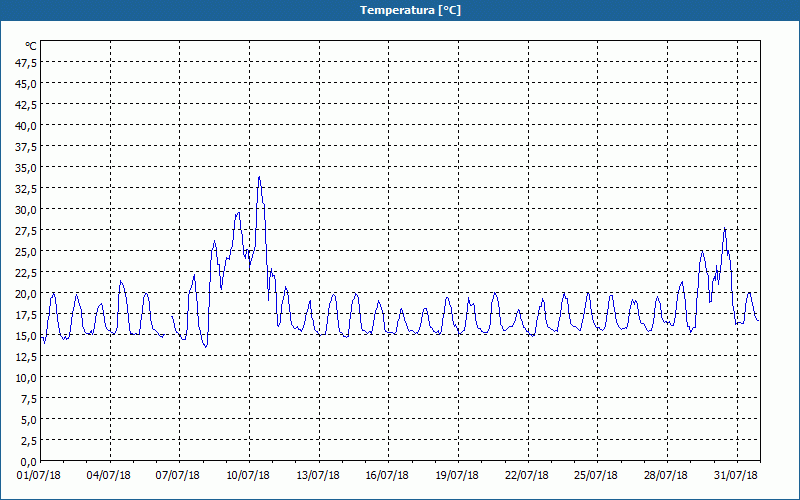
Task: Click the 31/07/18 date label
Action: (736, 476)
